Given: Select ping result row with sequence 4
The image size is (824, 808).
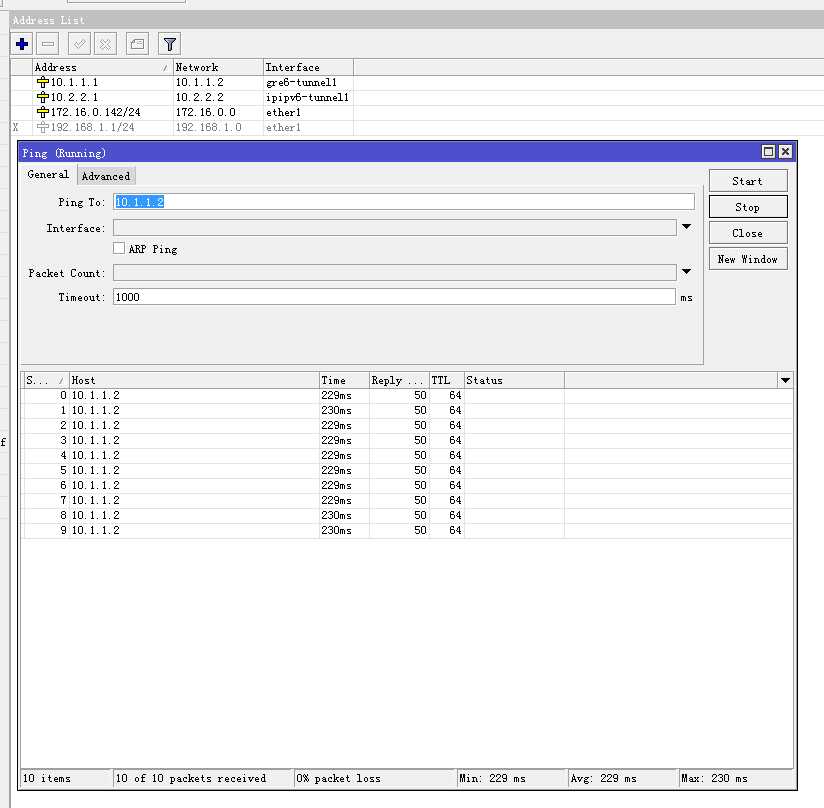Looking at the screenshot, I should (x=408, y=455).
